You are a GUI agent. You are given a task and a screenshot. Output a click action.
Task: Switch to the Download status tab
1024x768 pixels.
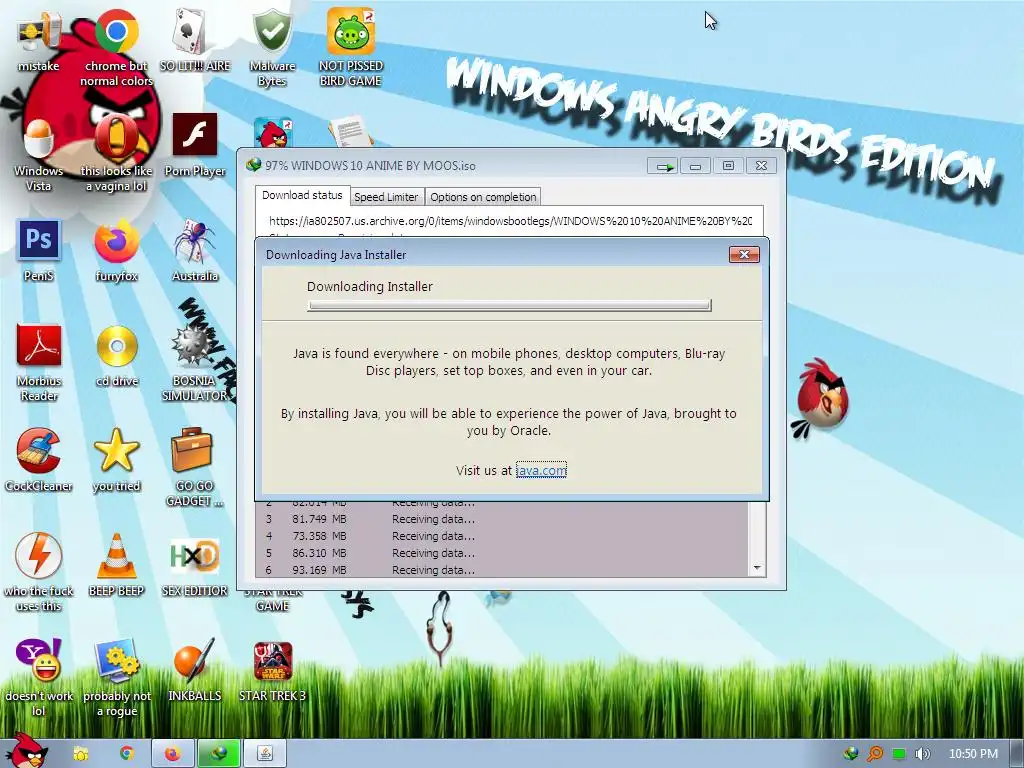pos(302,195)
